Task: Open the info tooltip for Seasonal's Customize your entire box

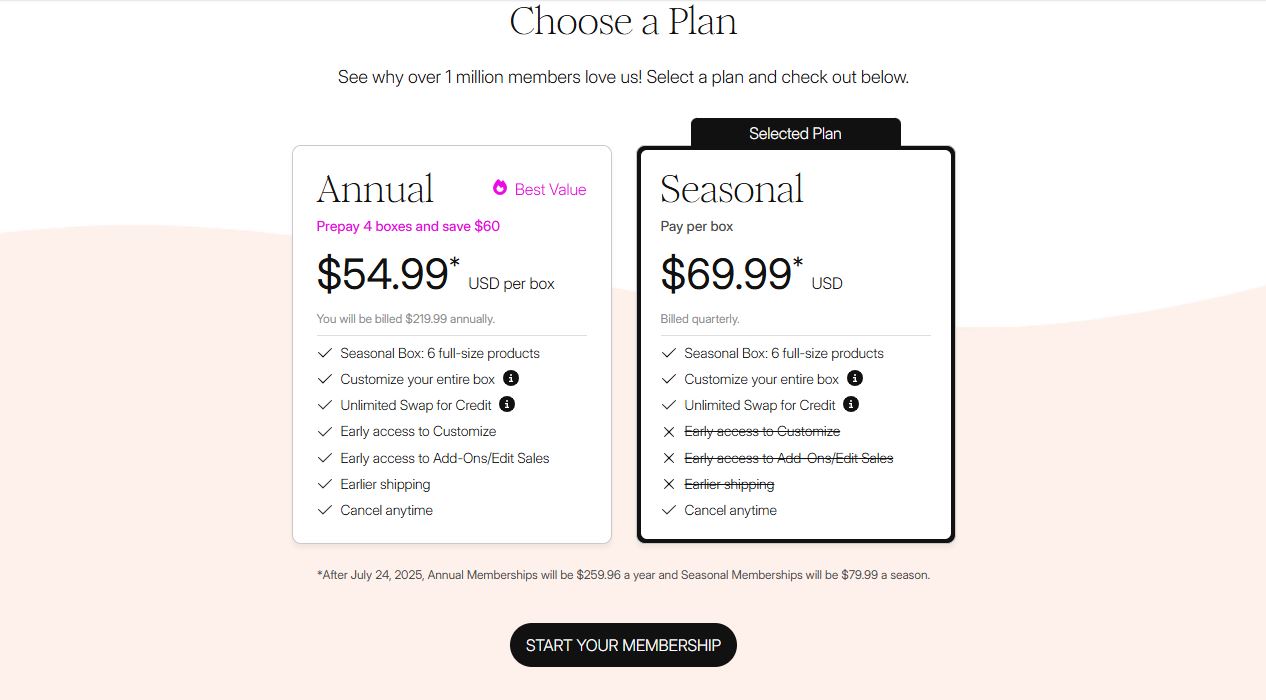Action: point(854,379)
